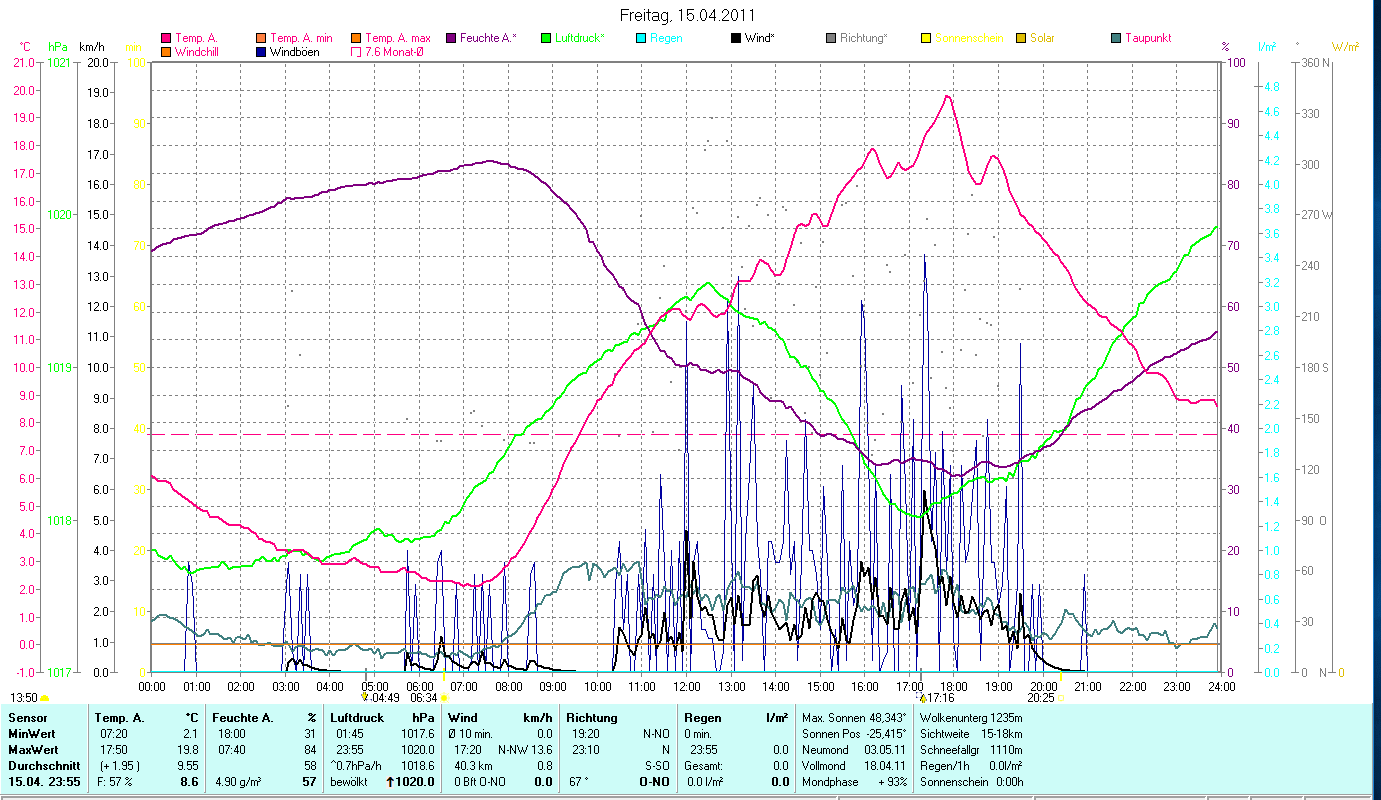Click the pink Temp. A. legend swatch

[x=166, y=38]
